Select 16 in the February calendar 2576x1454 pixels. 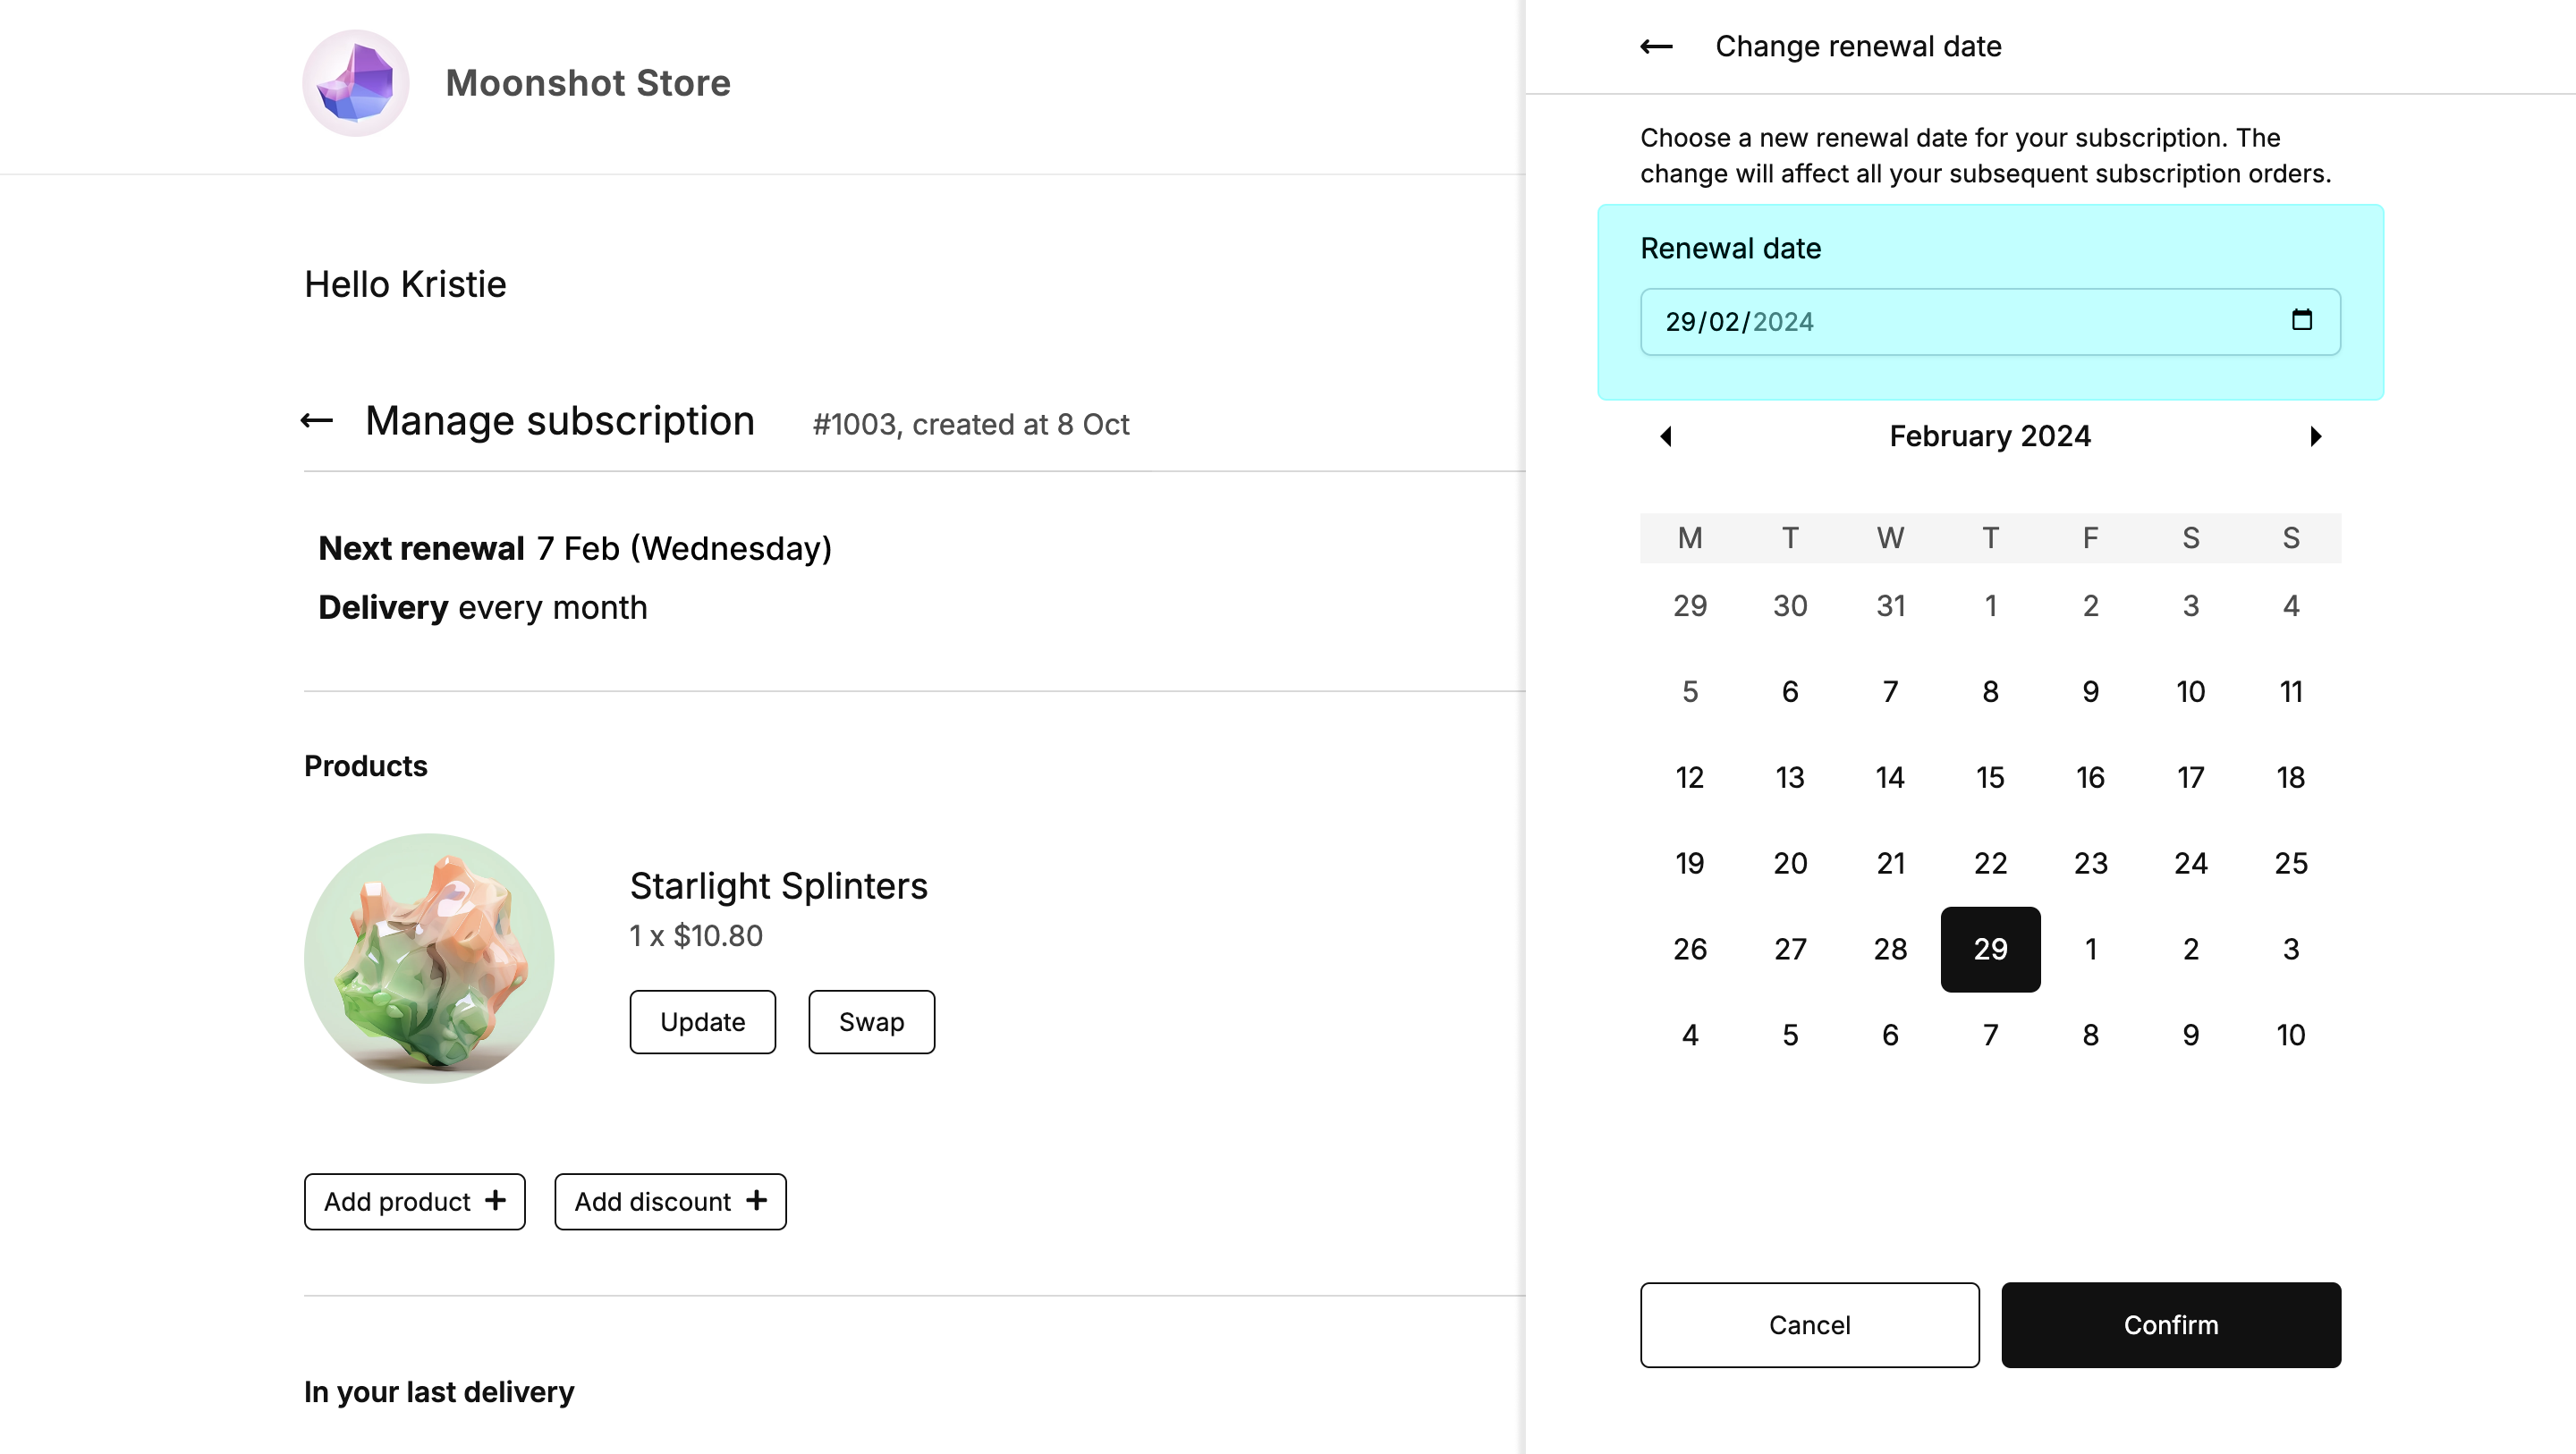(2090, 777)
